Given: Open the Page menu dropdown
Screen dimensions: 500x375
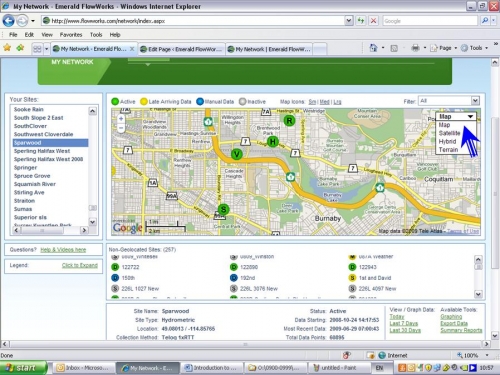Looking at the screenshot, I should (443, 48).
